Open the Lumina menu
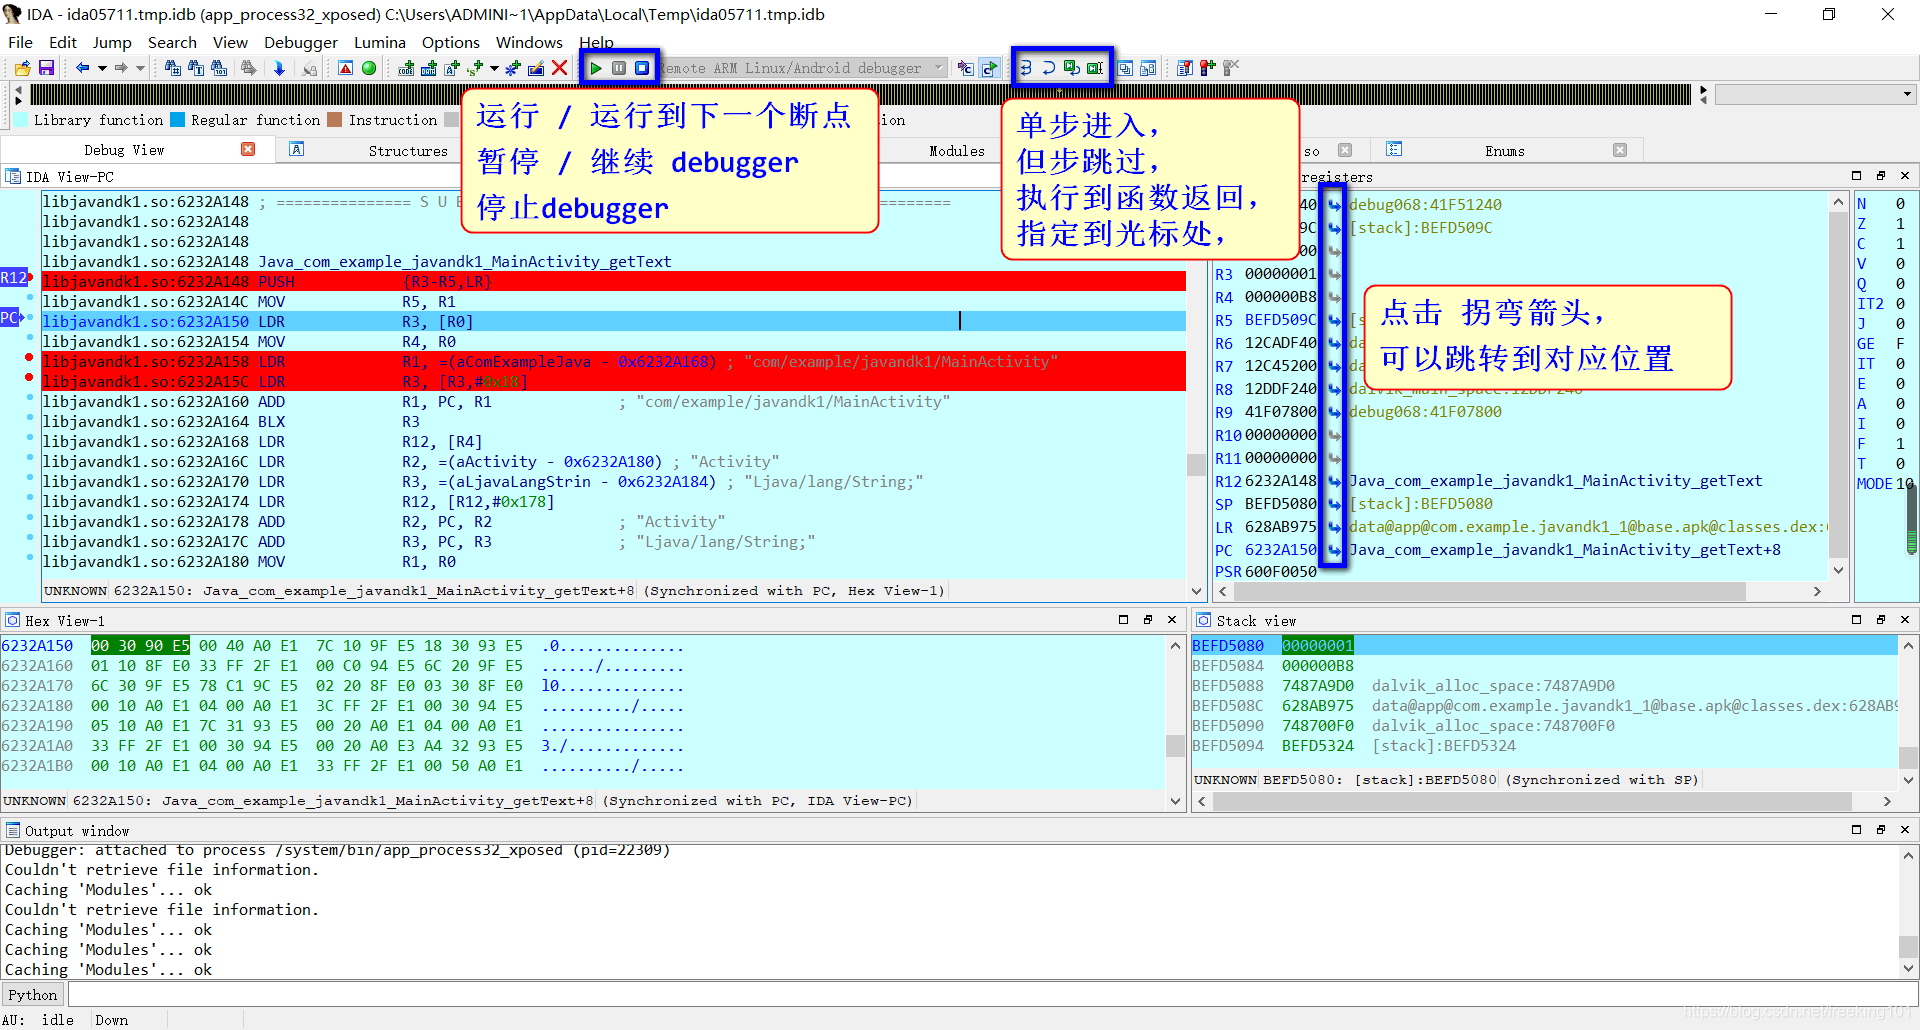 tap(380, 42)
